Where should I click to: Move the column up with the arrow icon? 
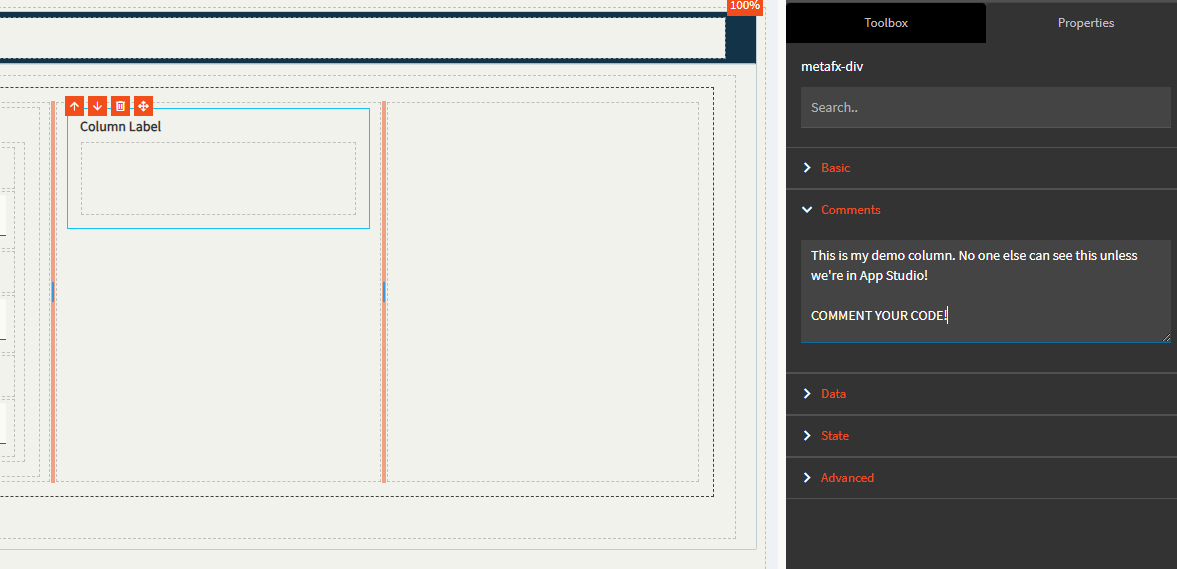[x=74, y=106]
